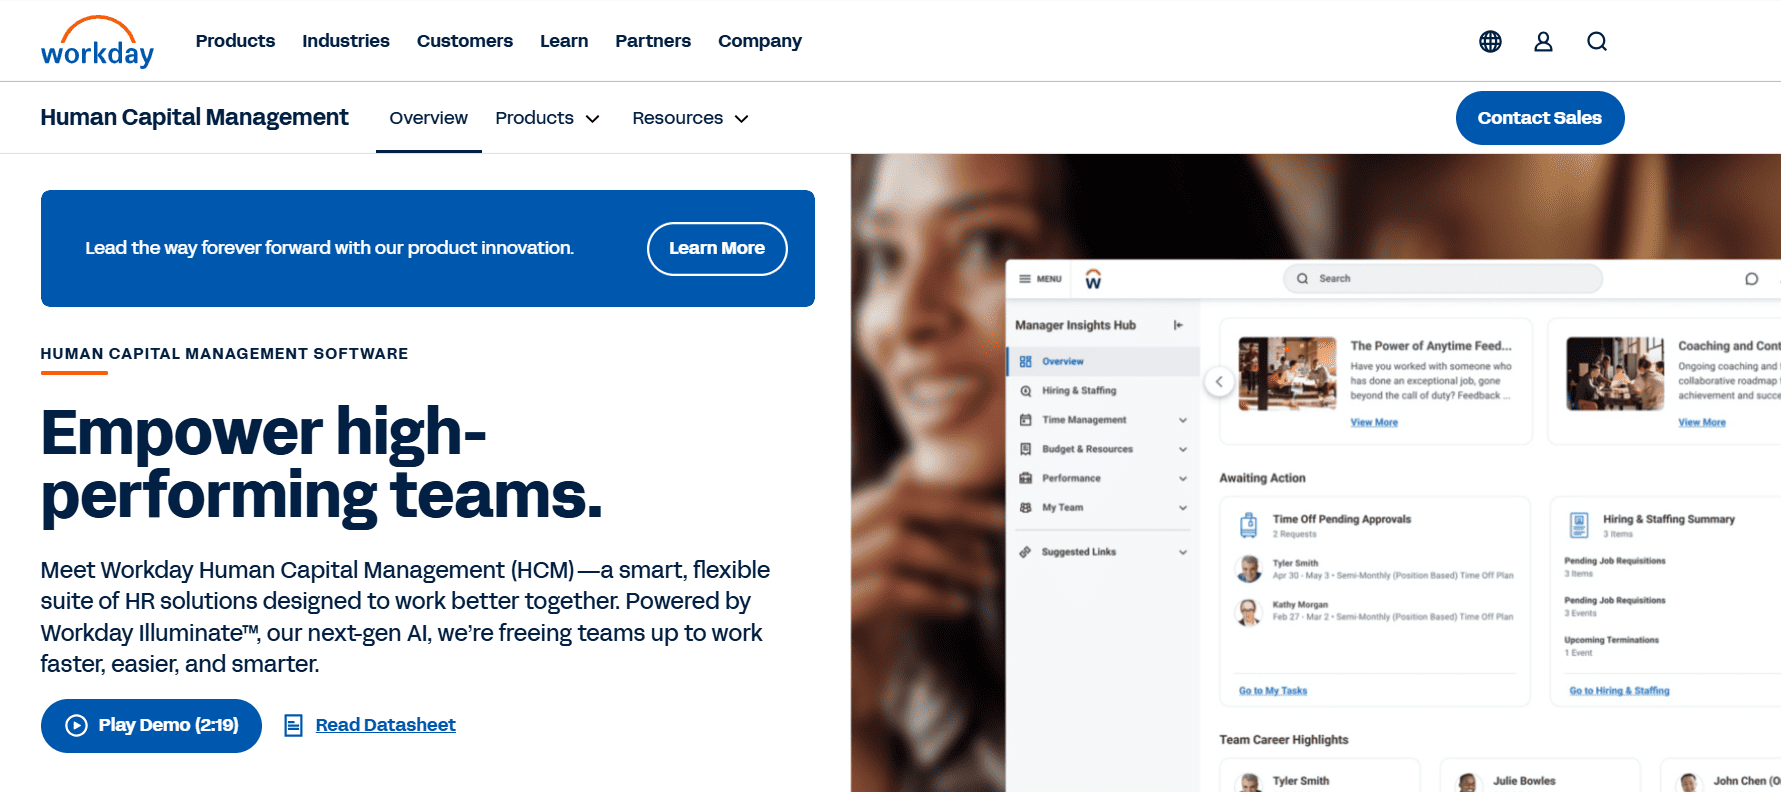
Task: Open the Industries menu
Action: pos(346,41)
